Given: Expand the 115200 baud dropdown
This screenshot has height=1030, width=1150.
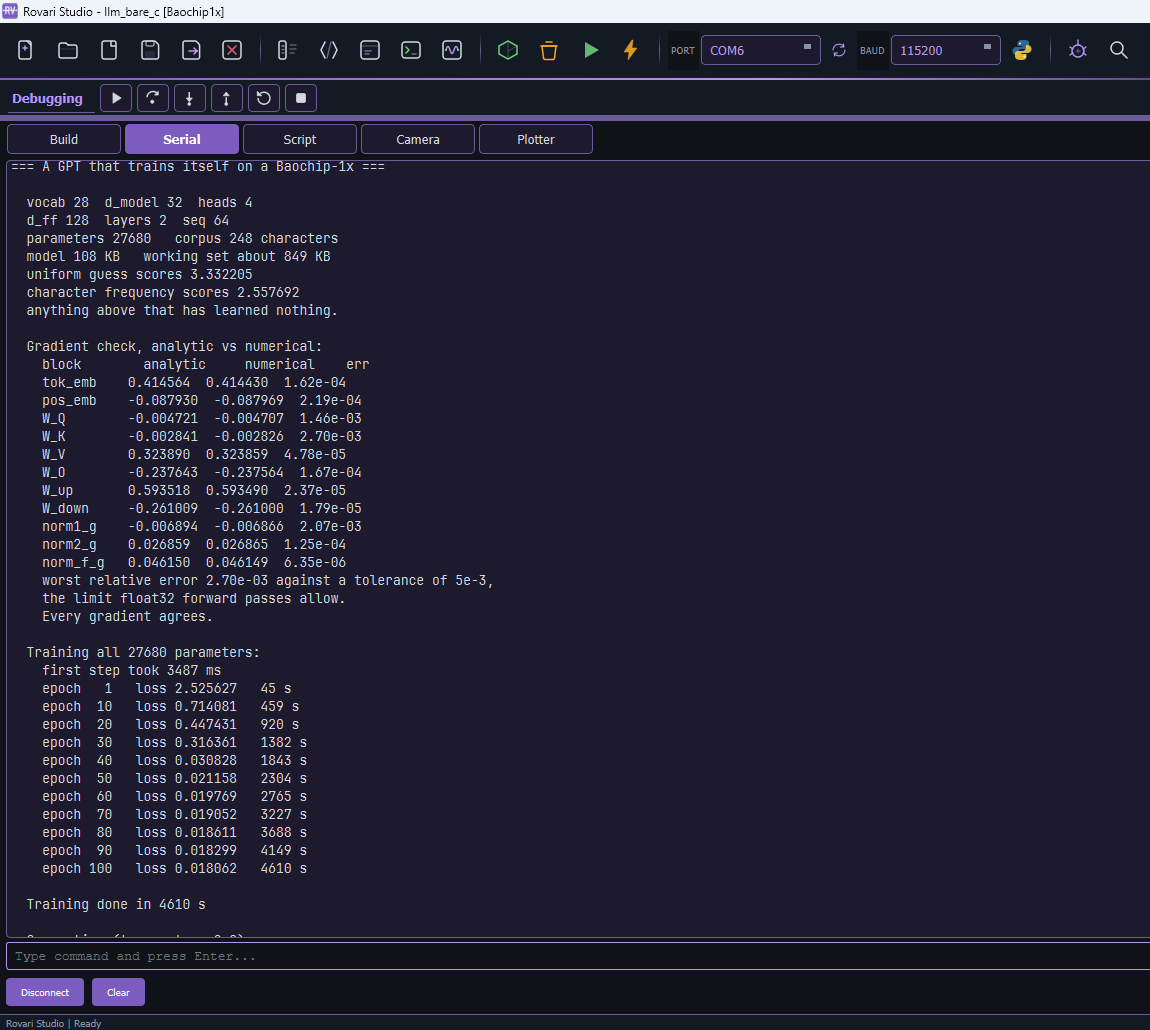Looking at the screenshot, I should pyautogui.click(x=945, y=50).
